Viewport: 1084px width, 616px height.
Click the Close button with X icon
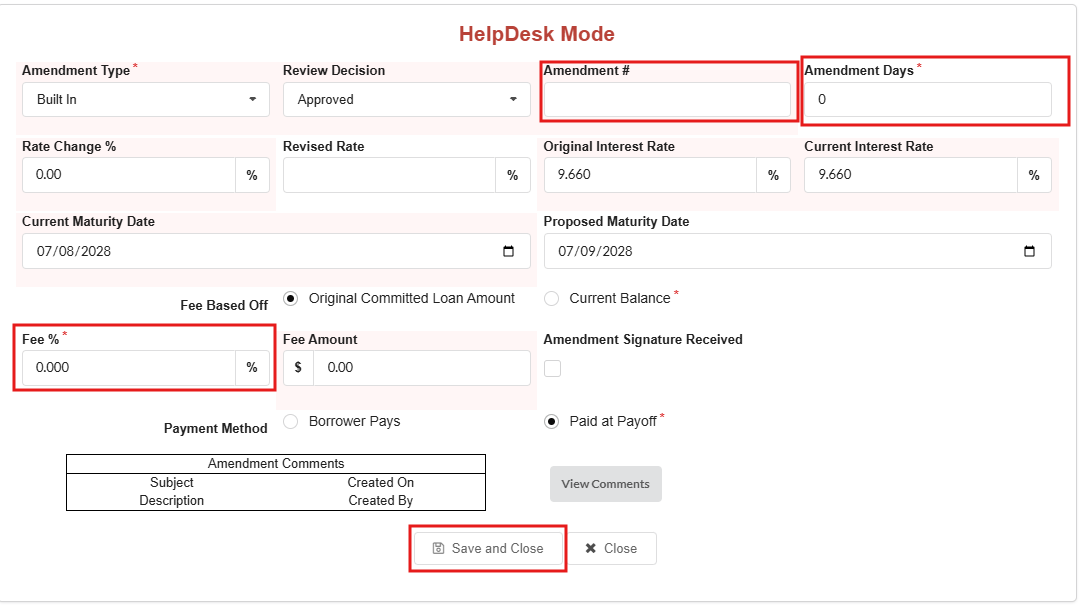611,548
